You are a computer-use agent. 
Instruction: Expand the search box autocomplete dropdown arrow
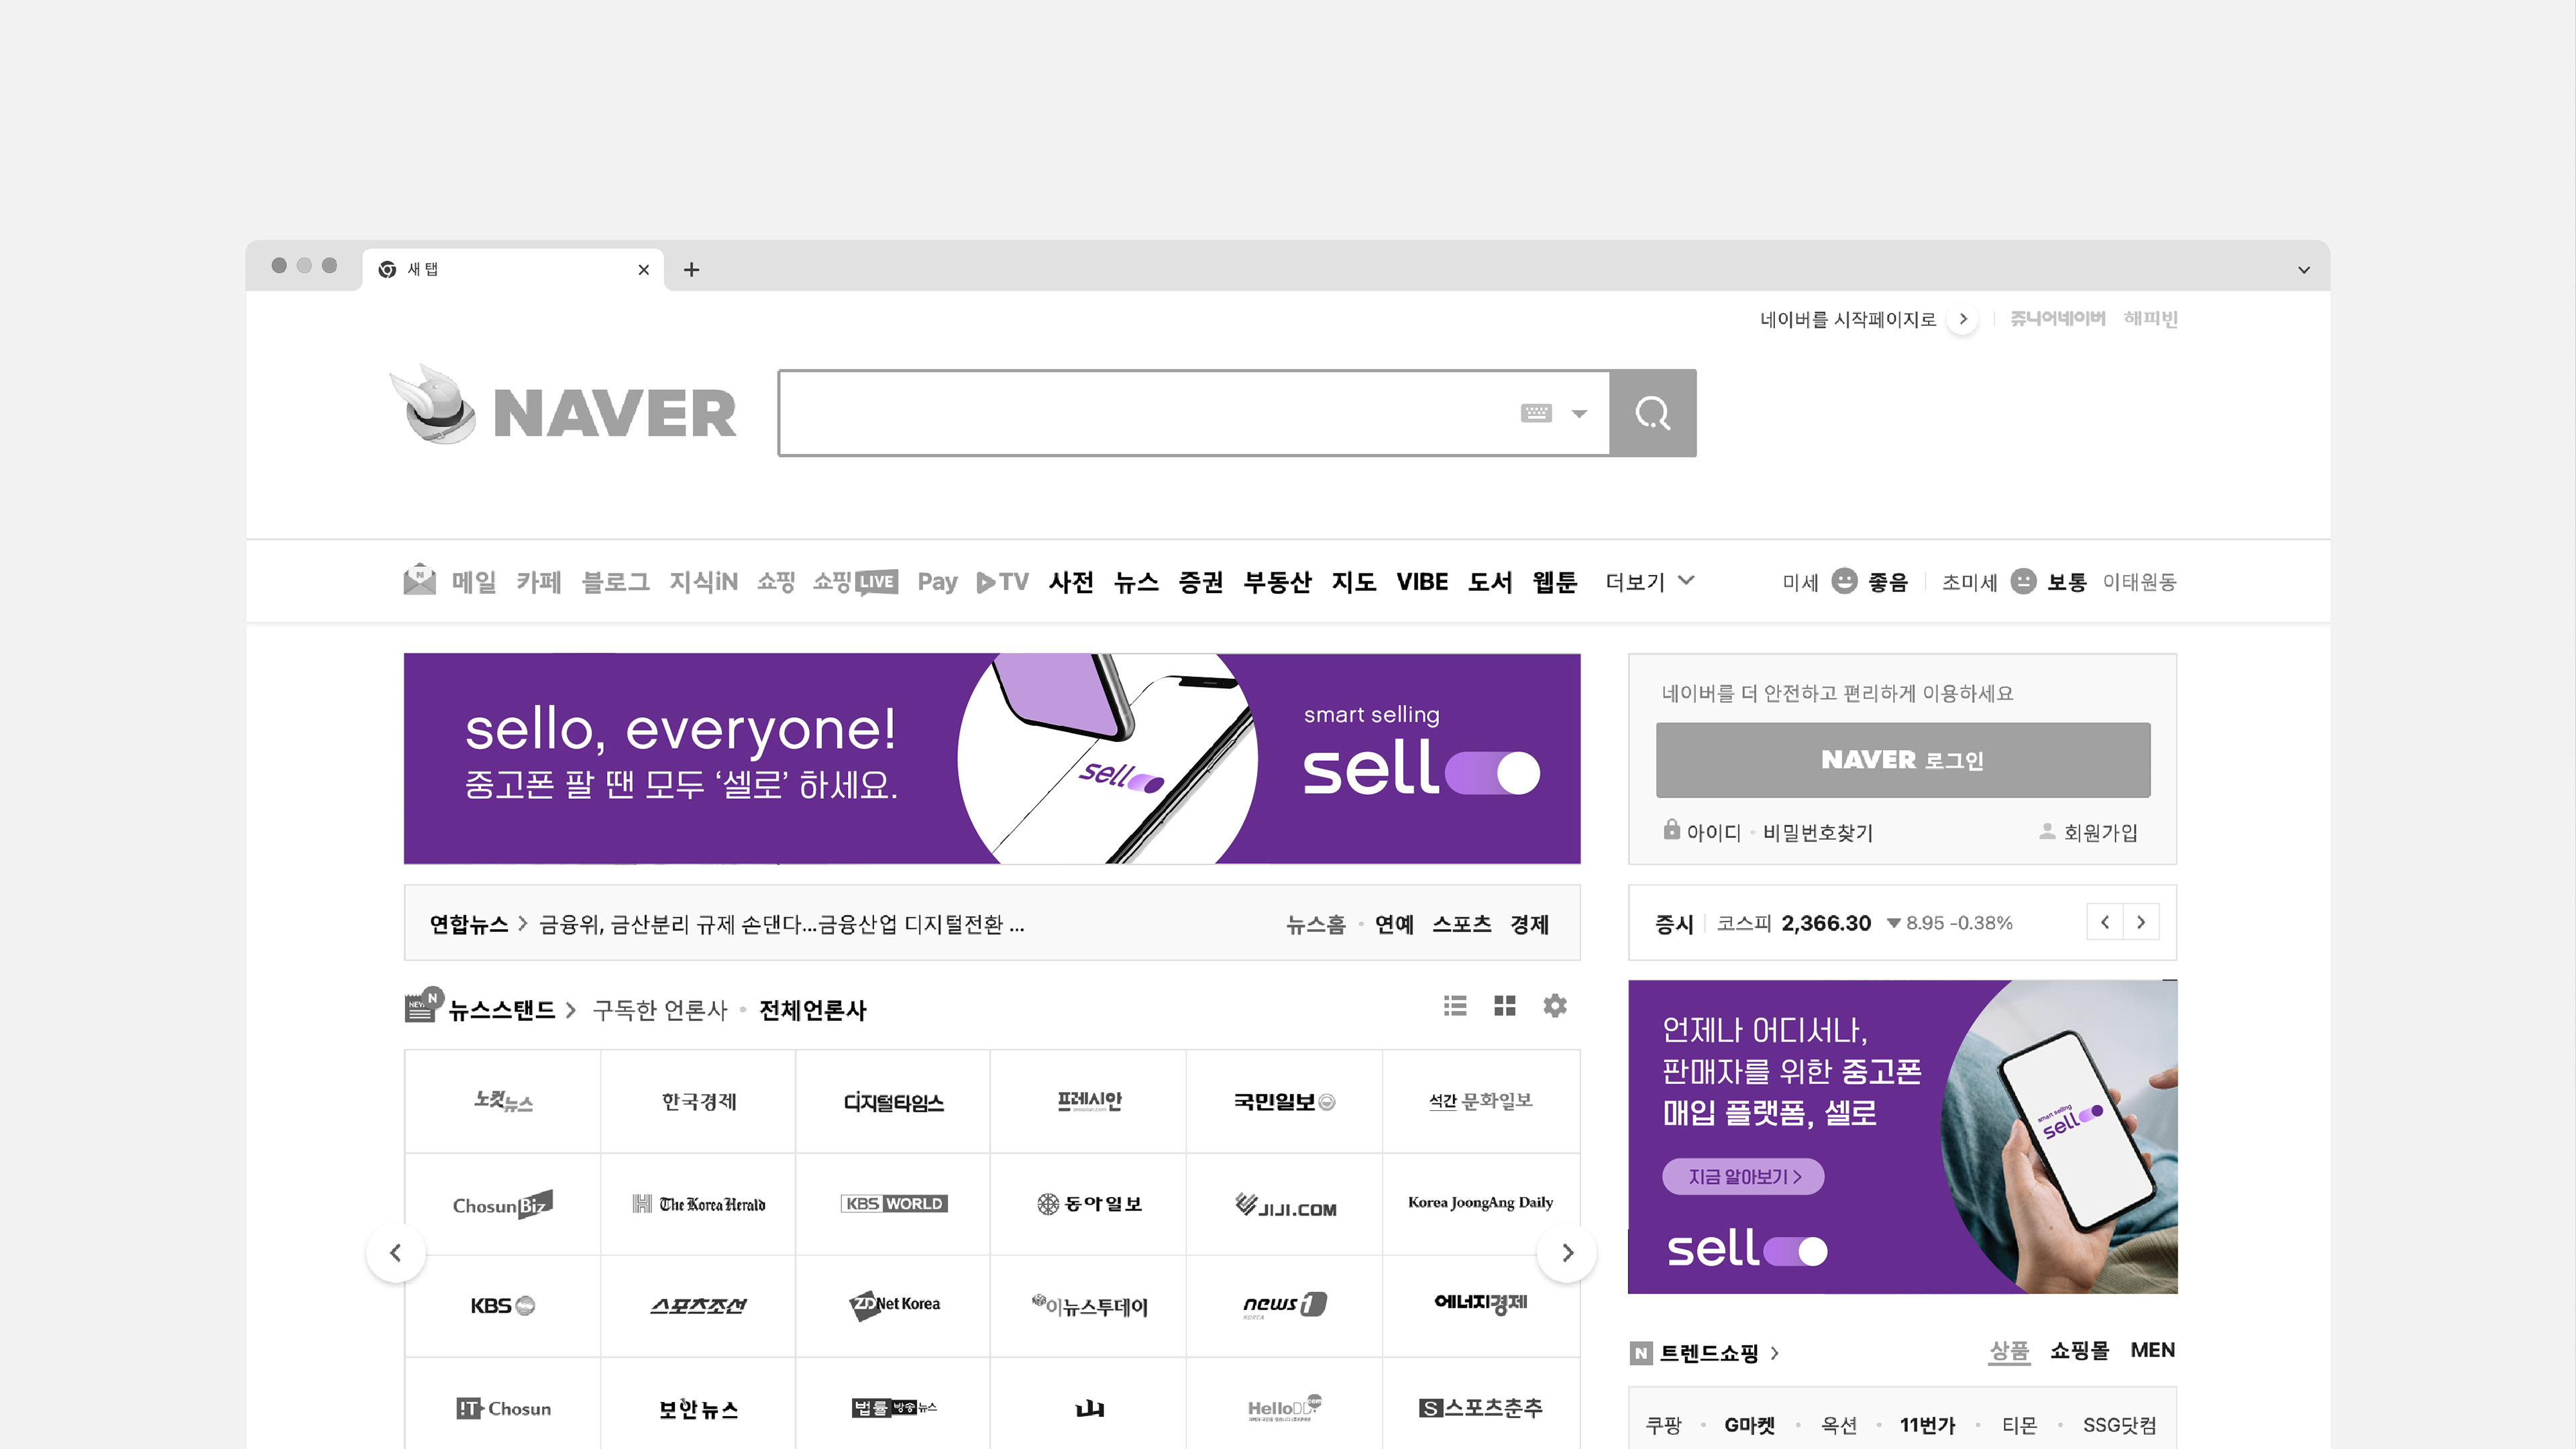tap(1579, 414)
